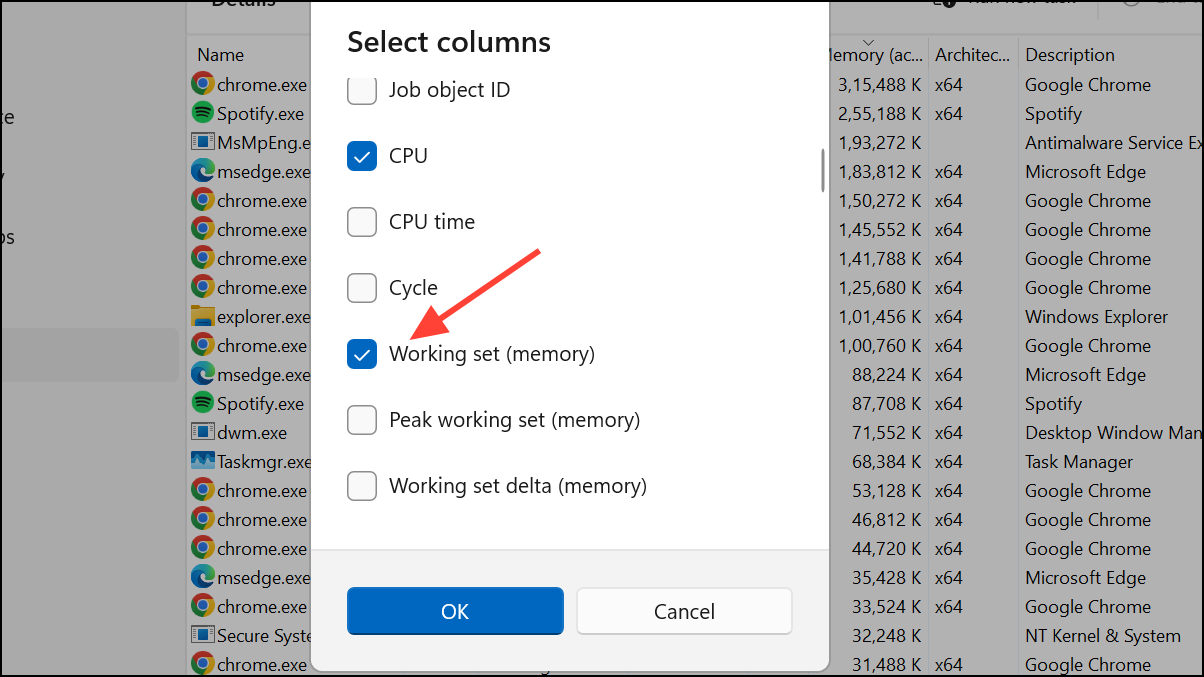Uncheck Working set (memory)
The image size is (1204, 677).
coord(361,354)
